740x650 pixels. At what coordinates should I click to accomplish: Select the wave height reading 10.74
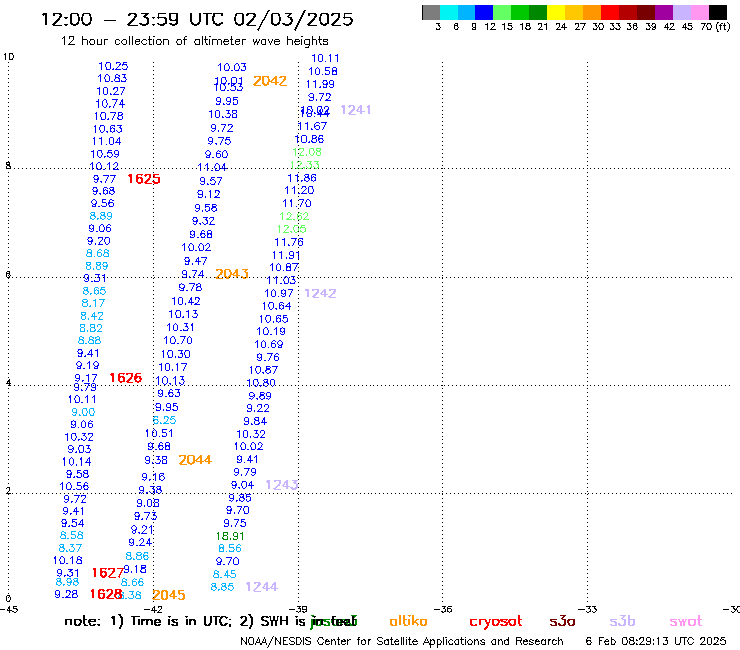(110, 103)
